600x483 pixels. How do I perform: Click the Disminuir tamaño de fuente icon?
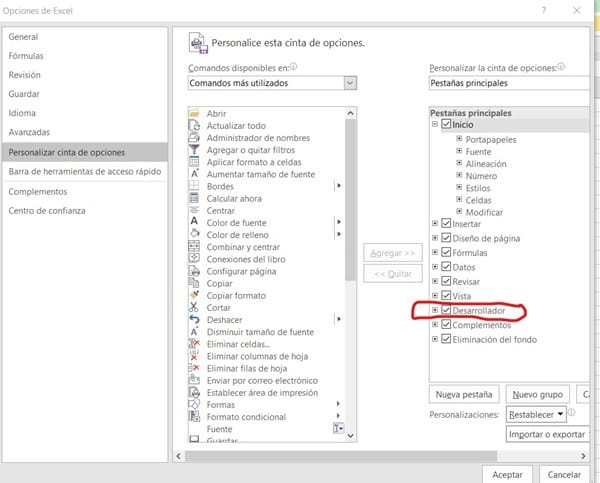coord(194,331)
